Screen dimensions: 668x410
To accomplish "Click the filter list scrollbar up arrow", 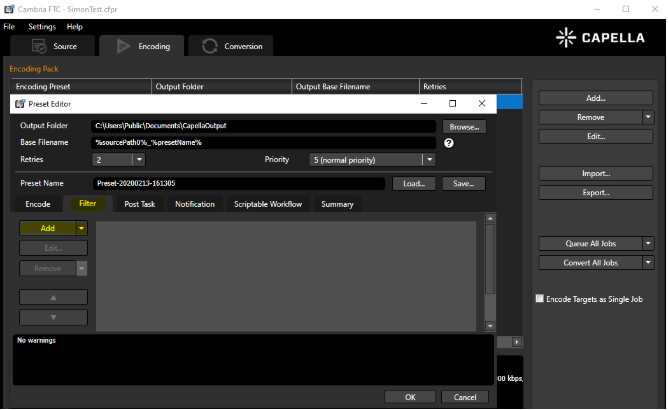I will coord(490,218).
